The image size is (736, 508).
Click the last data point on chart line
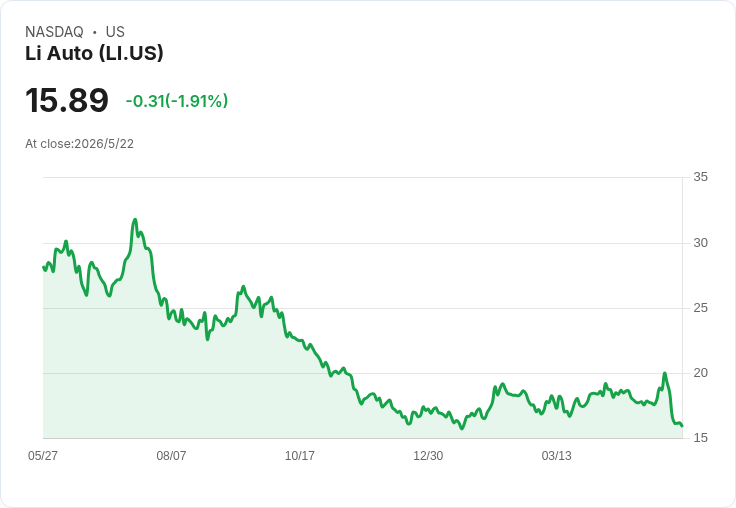click(682, 426)
